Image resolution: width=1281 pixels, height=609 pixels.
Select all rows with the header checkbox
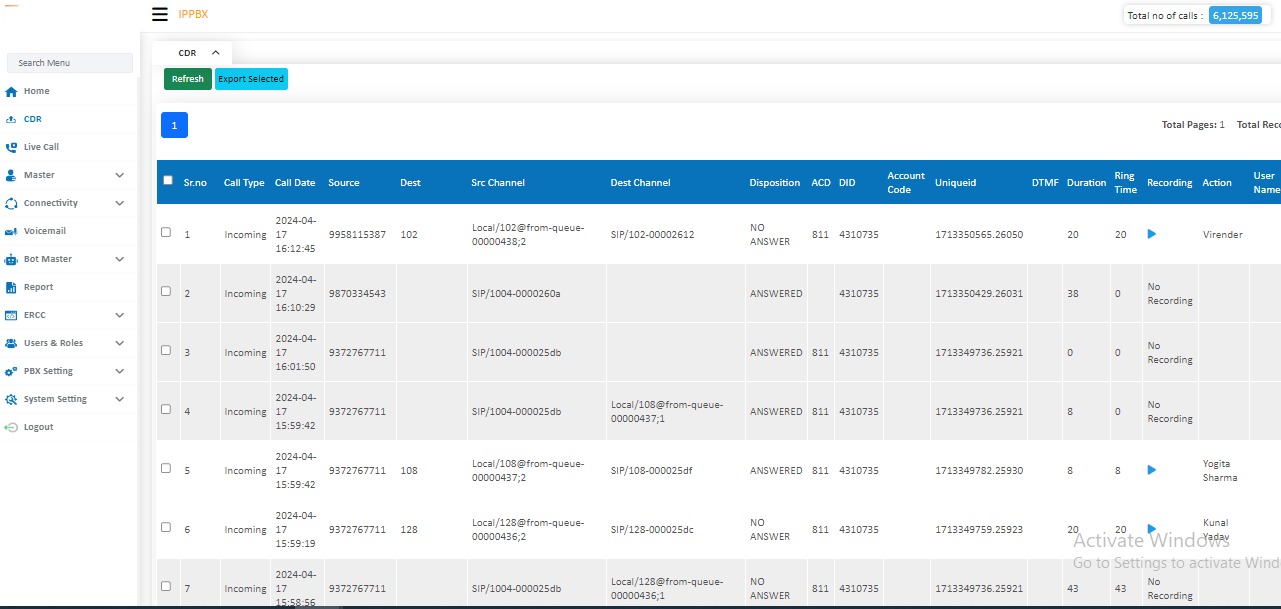(x=168, y=178)
